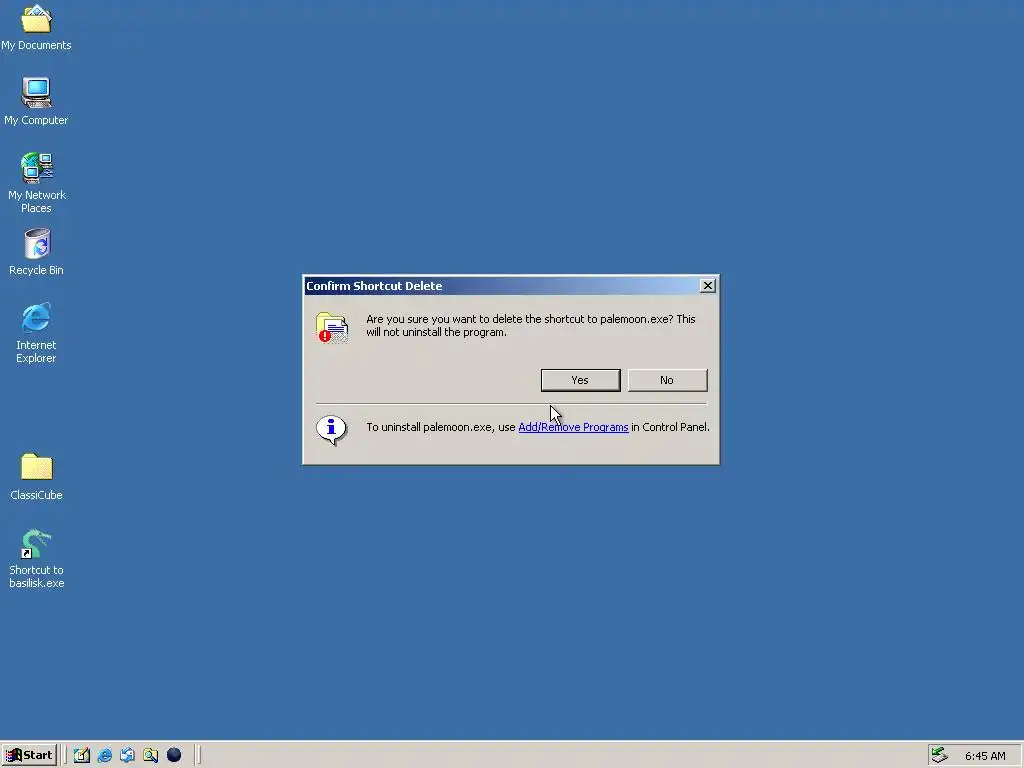1024x768 pixels.
Task: Select the Internet Explorer desktop icon
Action: point(36,333)
